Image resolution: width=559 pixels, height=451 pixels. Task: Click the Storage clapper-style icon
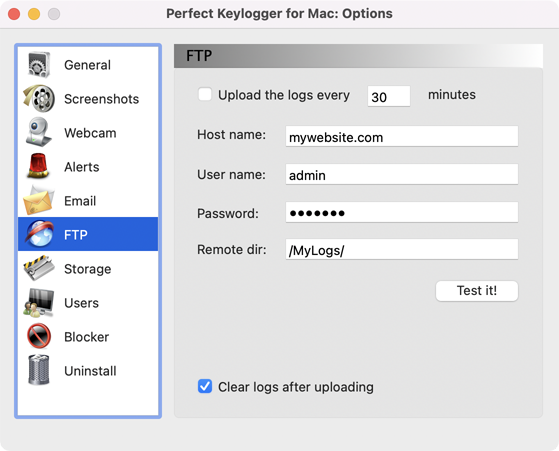click(x=39, y=268)
